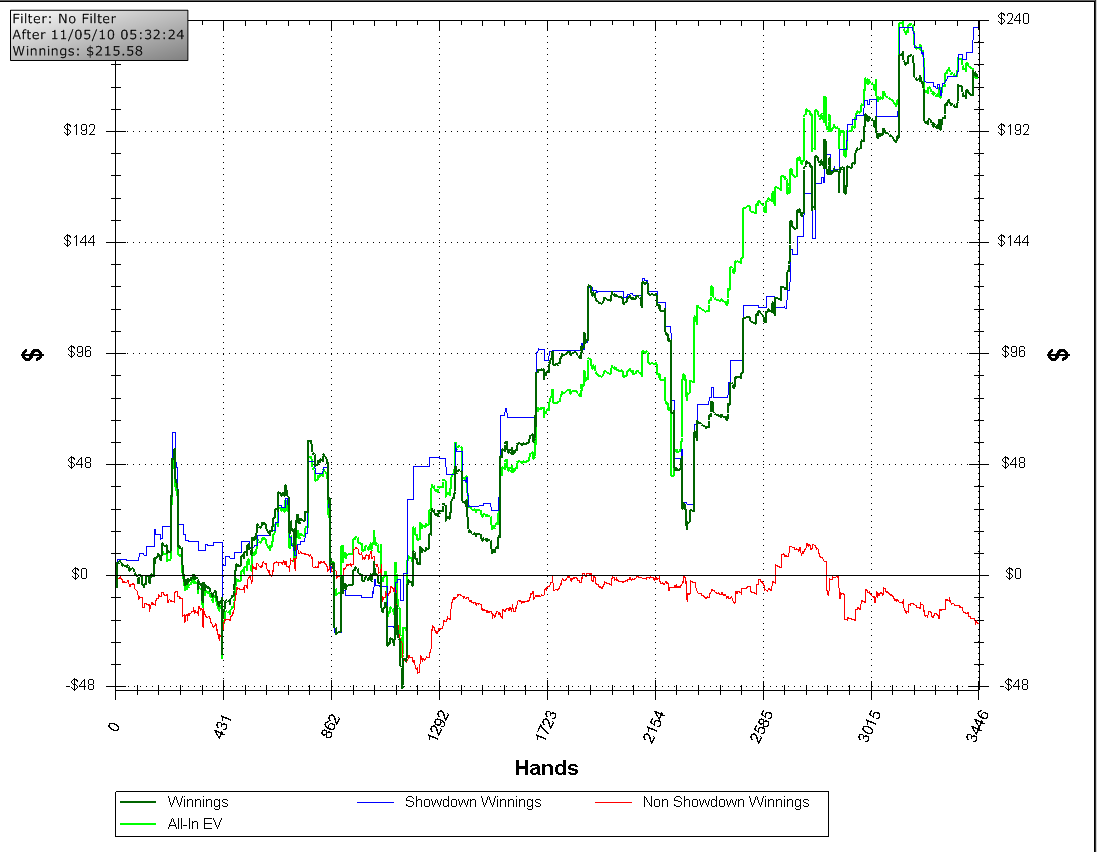The height and width of the screenshot is (852, 1097).
Task: Click the Hands x-axis title
Action: coord(546,768)
